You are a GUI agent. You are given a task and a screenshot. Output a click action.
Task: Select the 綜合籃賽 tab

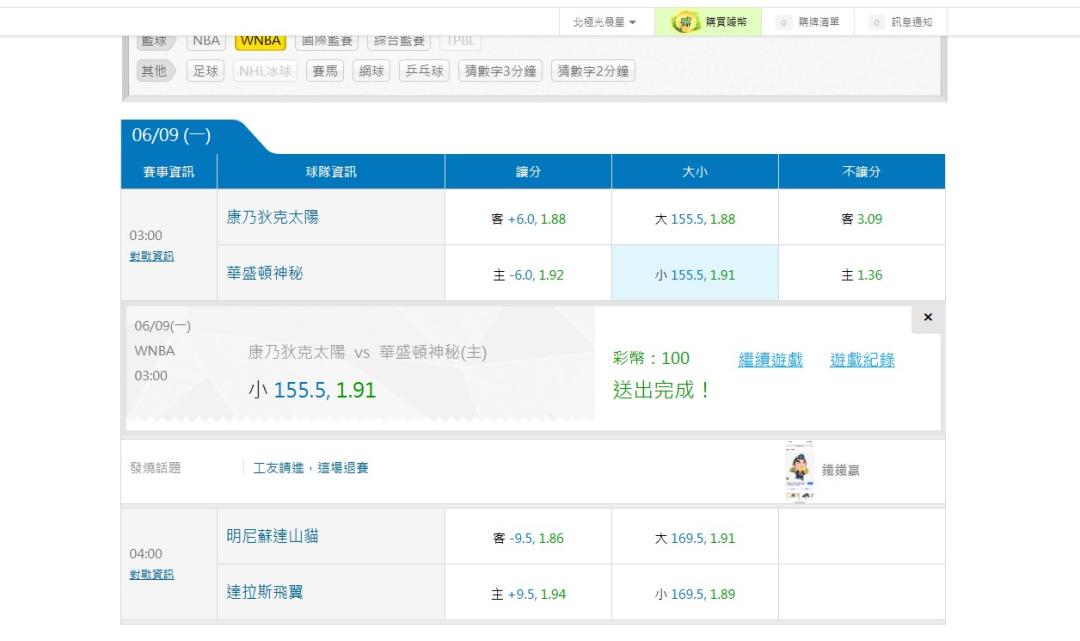(x=399, y=41)
